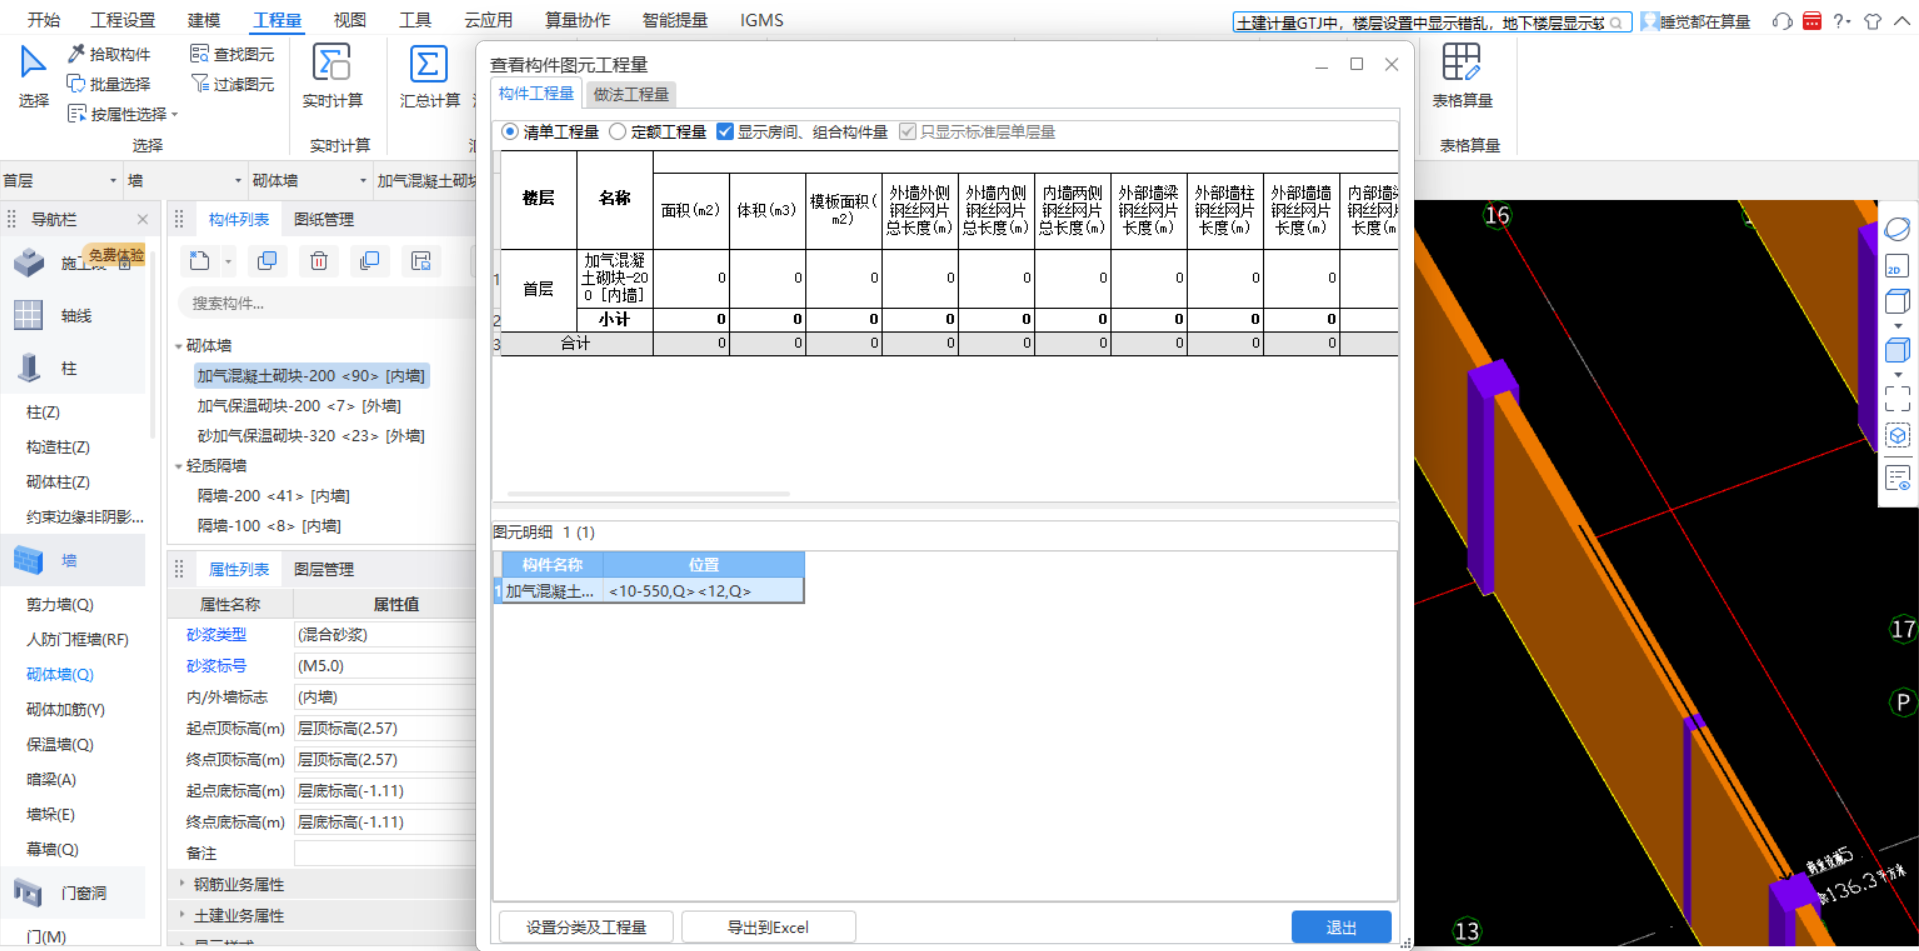Click the 砂浆类型 property link
Image resolution: width=1919 pixels, height=951 pixels.
pos(216,635)
